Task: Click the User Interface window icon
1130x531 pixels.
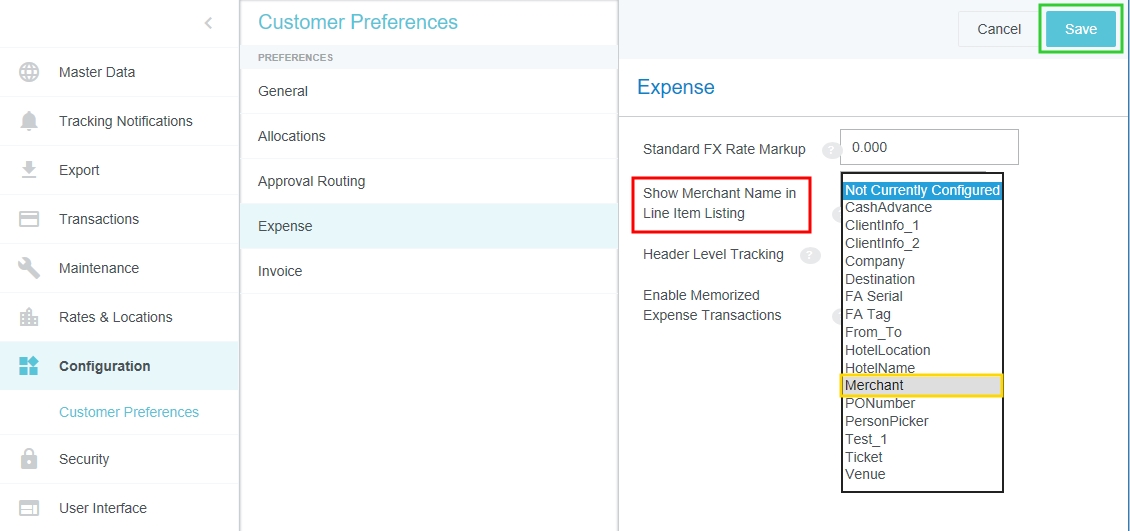Action: (x=29, y=508)
